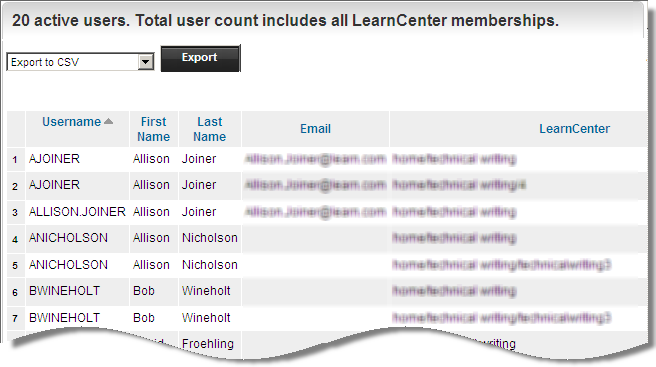
Task: Click the Froehling last name cell
Action: tap(208, 344)
